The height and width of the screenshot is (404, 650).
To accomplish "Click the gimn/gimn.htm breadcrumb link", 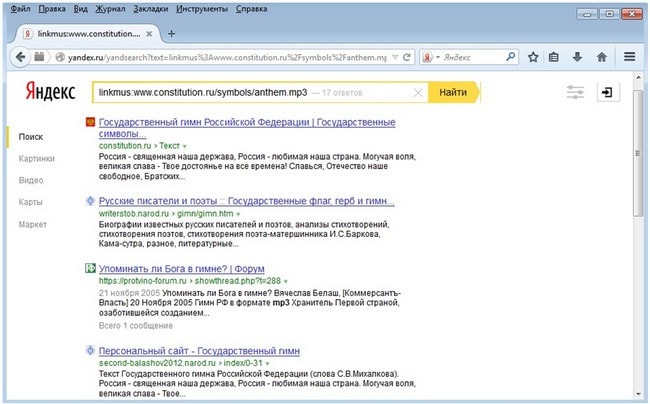I will (x=205, y=214).
